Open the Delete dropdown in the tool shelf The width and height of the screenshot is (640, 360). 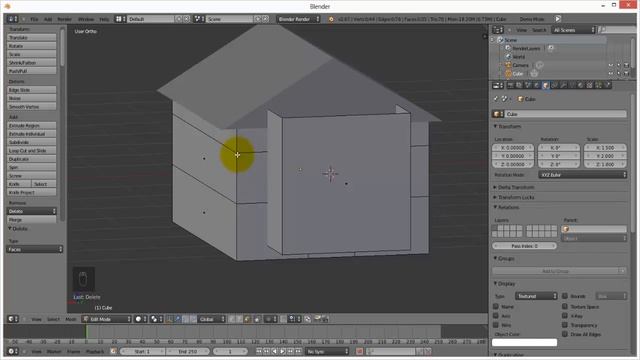point(31,211)
